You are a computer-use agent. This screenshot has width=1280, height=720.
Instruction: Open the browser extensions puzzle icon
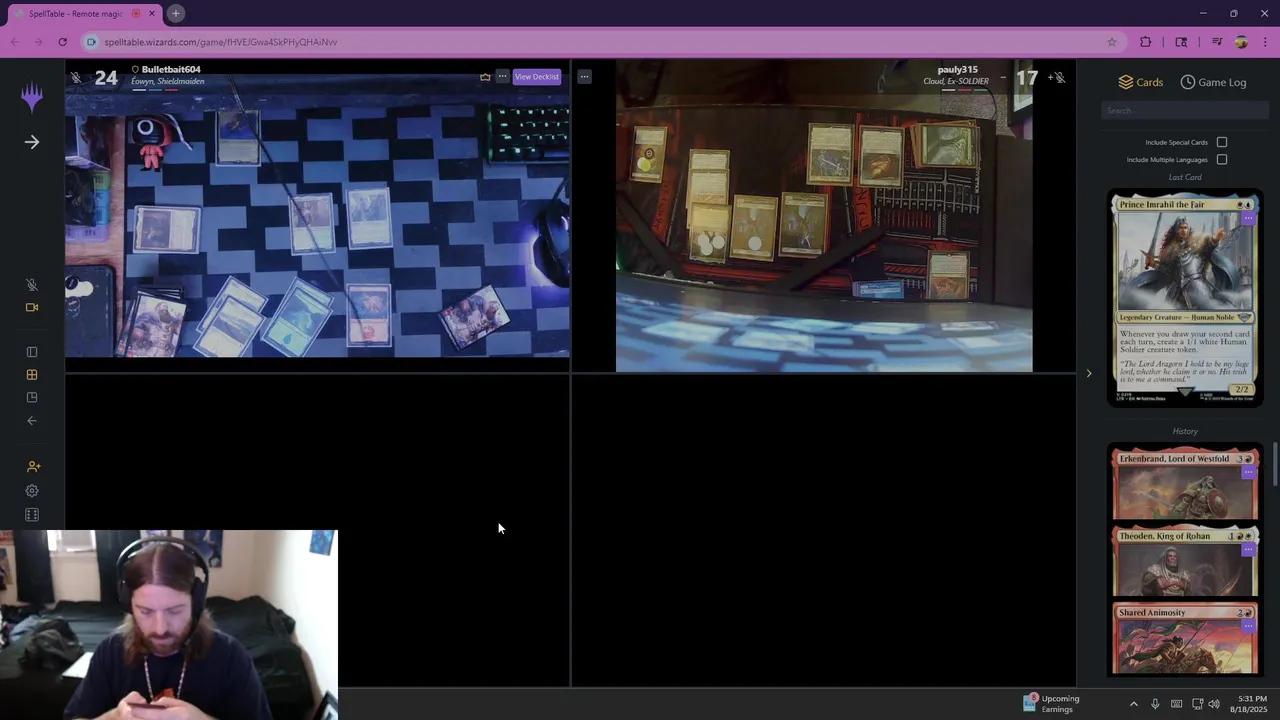1146,42
